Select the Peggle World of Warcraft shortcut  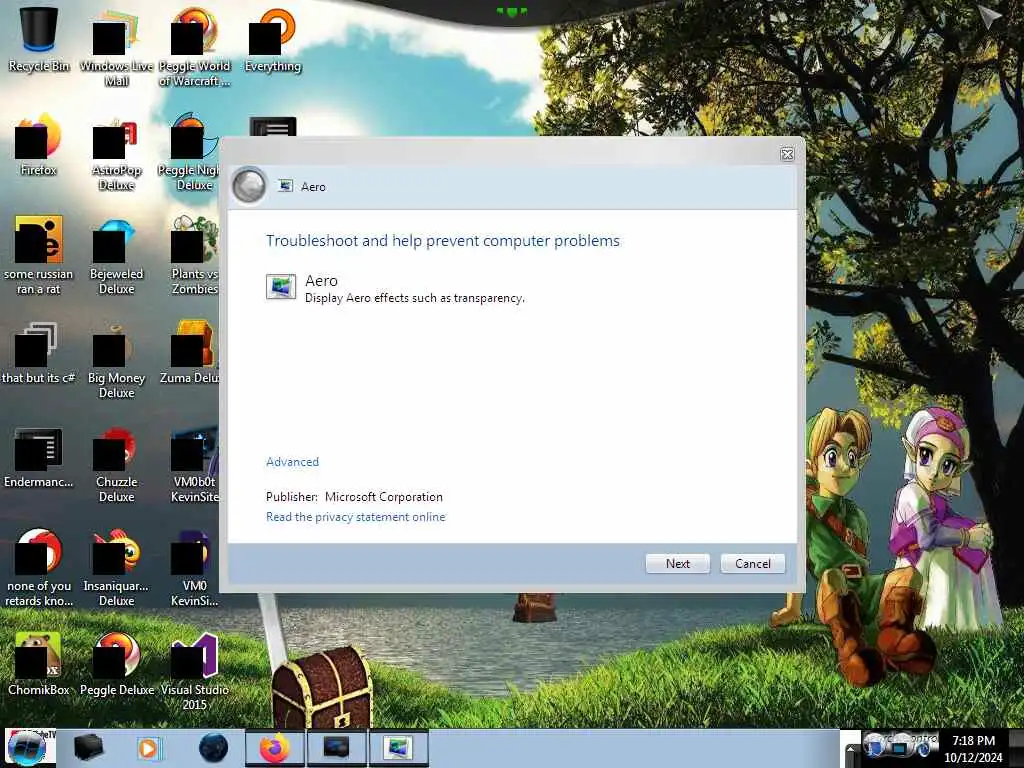[x=194, y=46]
